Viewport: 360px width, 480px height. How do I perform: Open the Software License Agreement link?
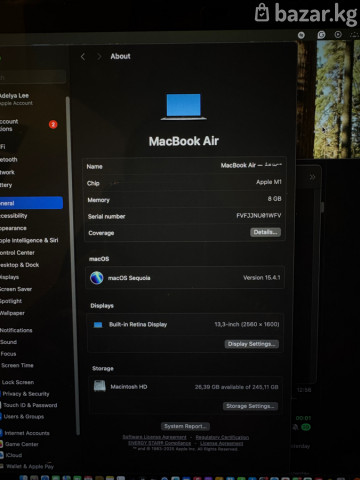(x=154, y=437)
